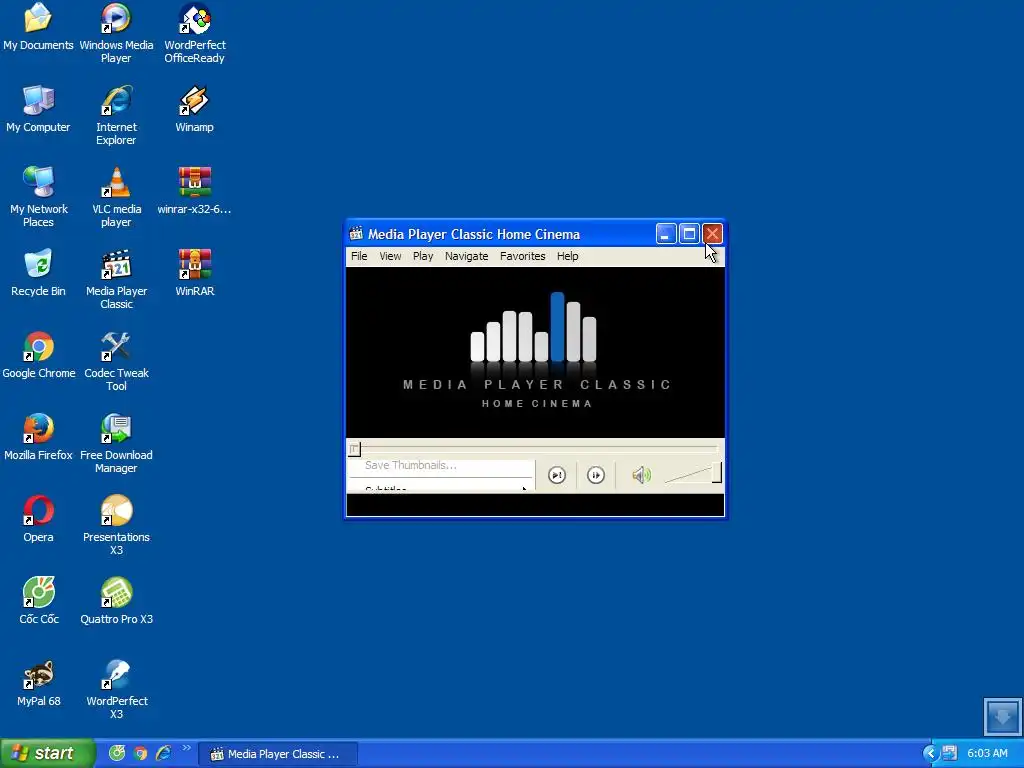Select the Mozilla Firefox desktop shortcut
The image size is (1024, 768).
[38, 437]
